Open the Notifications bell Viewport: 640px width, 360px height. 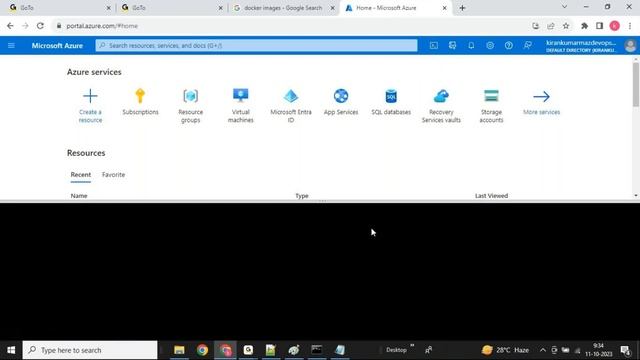(471, 45)
